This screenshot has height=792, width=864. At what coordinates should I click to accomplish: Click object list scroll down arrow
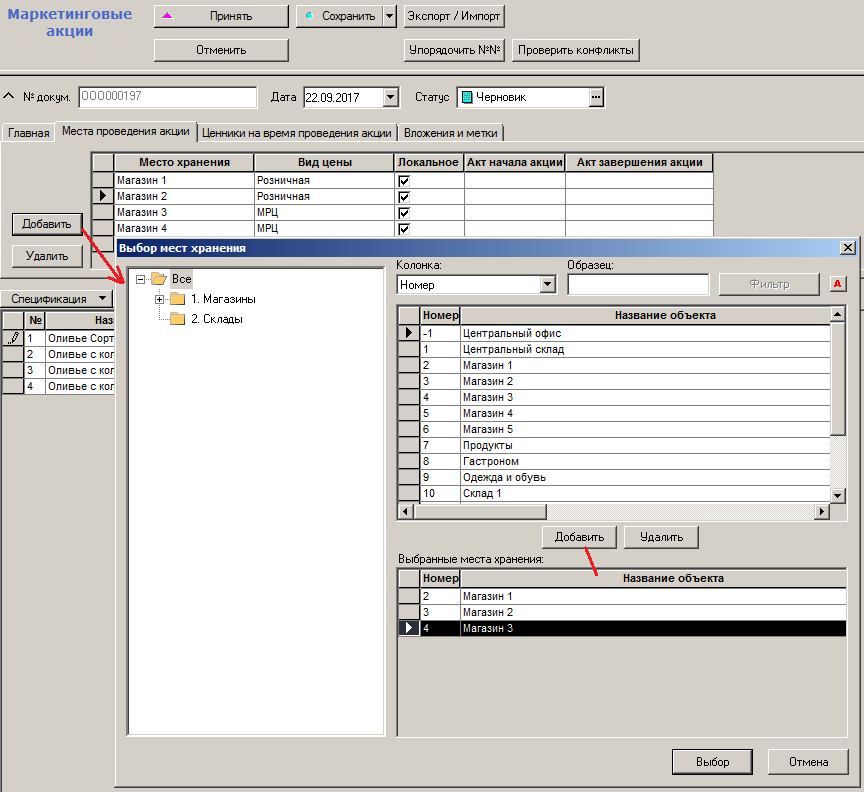[838, 495]
